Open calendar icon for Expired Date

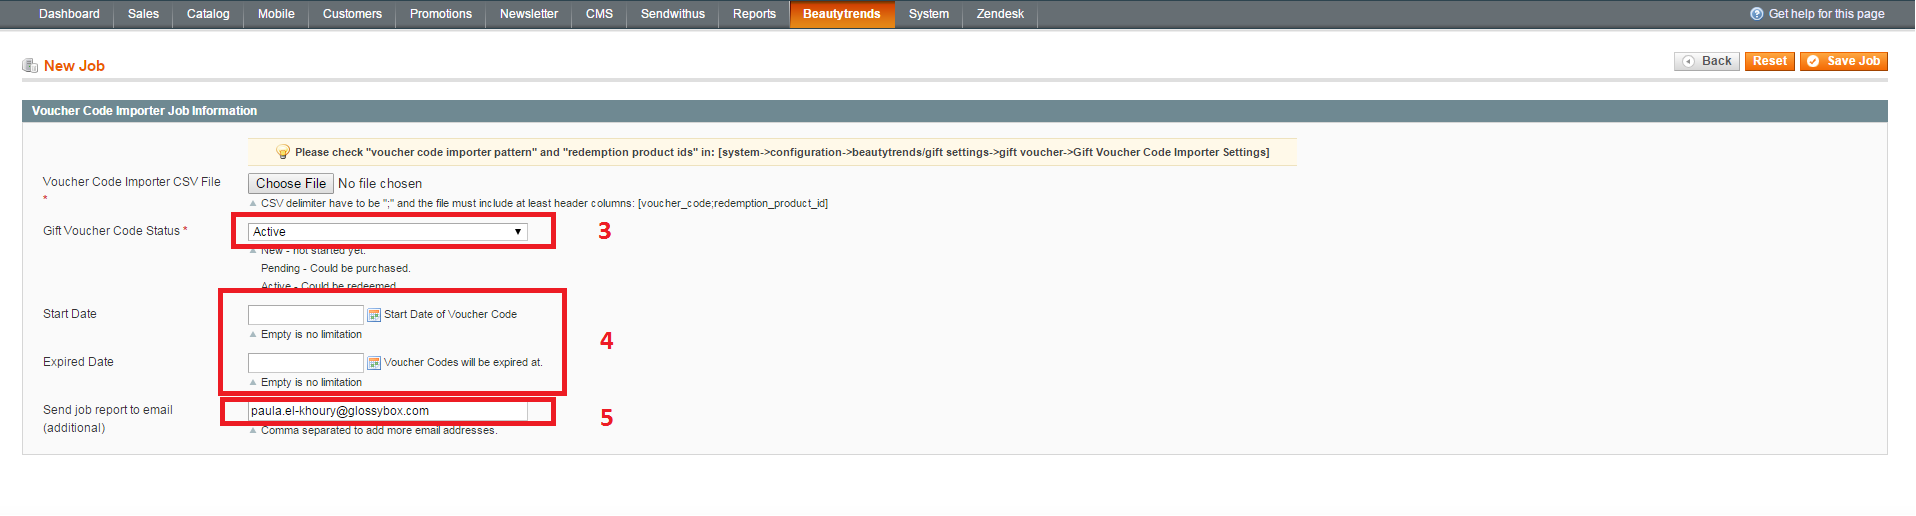tap(374, 363)
